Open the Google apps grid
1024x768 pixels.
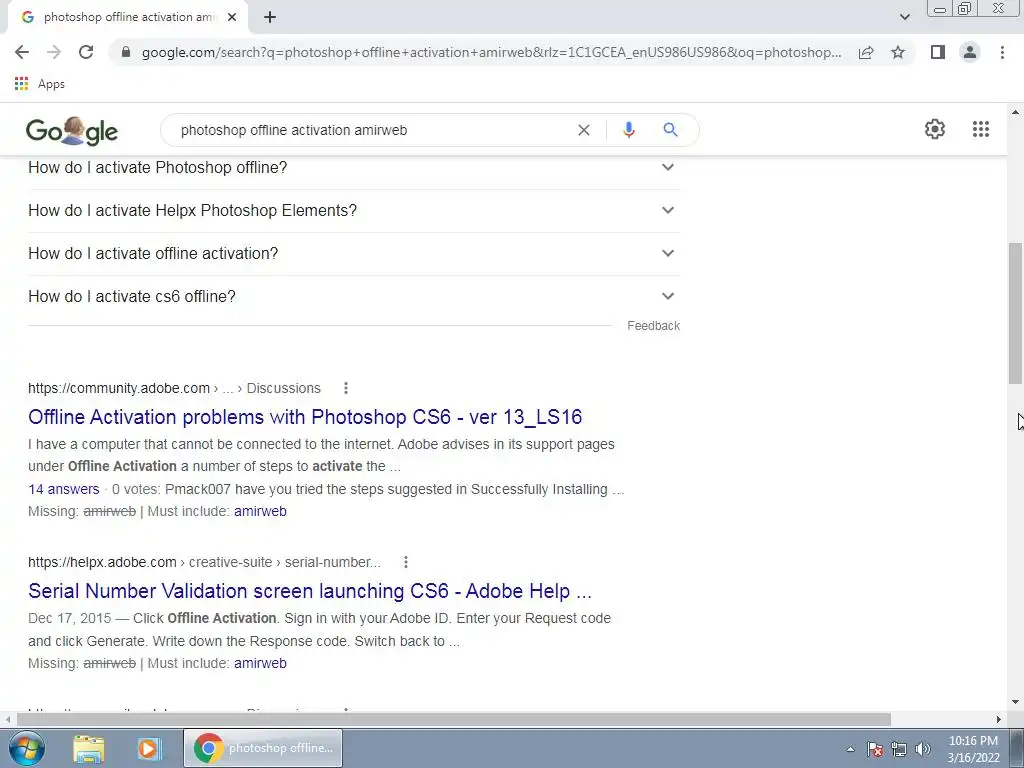point(981,129)
